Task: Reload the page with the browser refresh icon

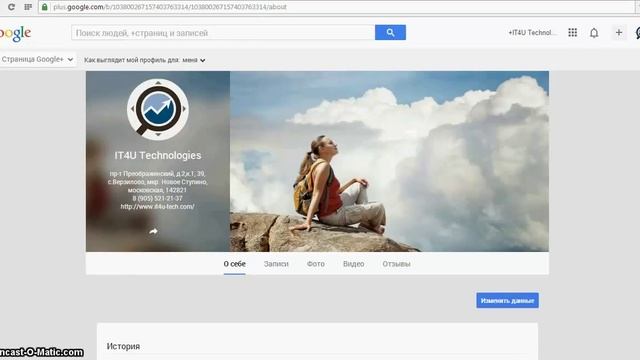Action: coord(11,7)
